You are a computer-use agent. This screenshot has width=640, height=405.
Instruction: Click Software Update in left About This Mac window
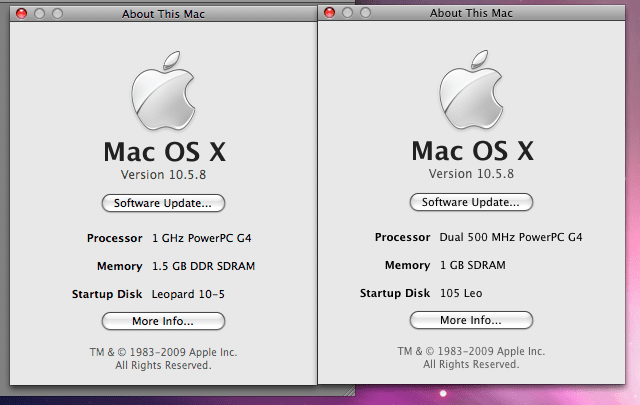[x=163, y=203]
